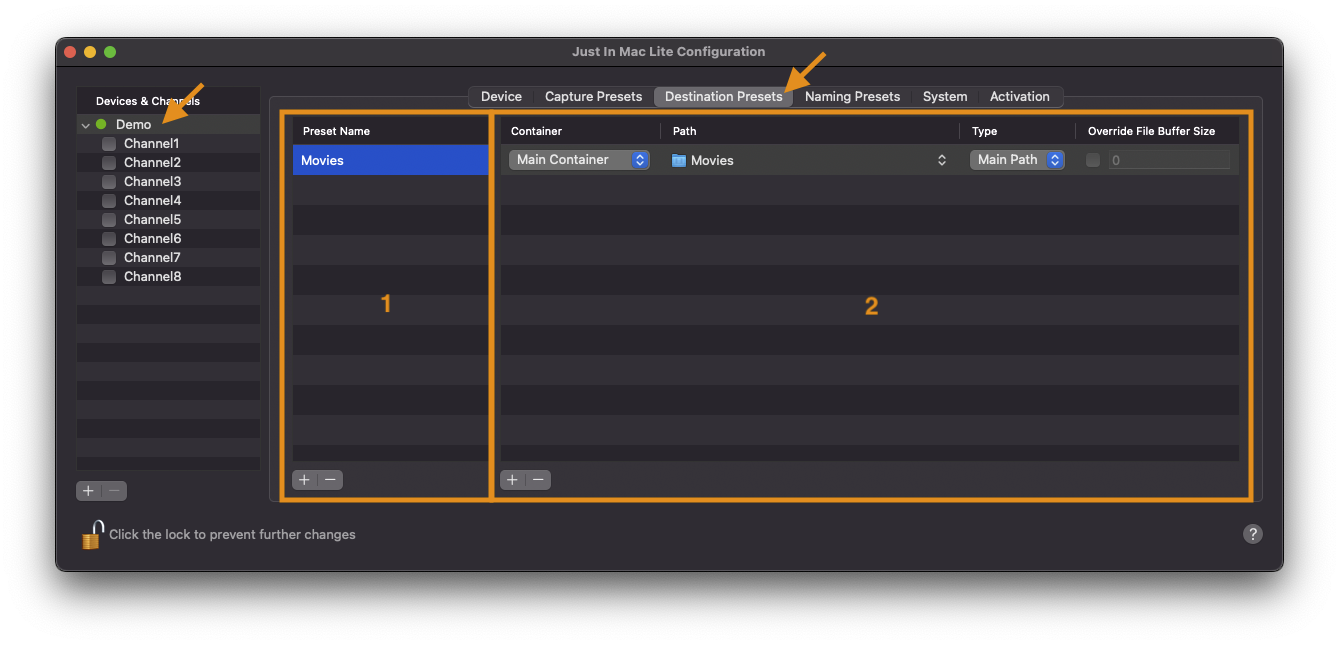Switch to the Device tab
Viewport: 1339px width, 645px height.
501,97
